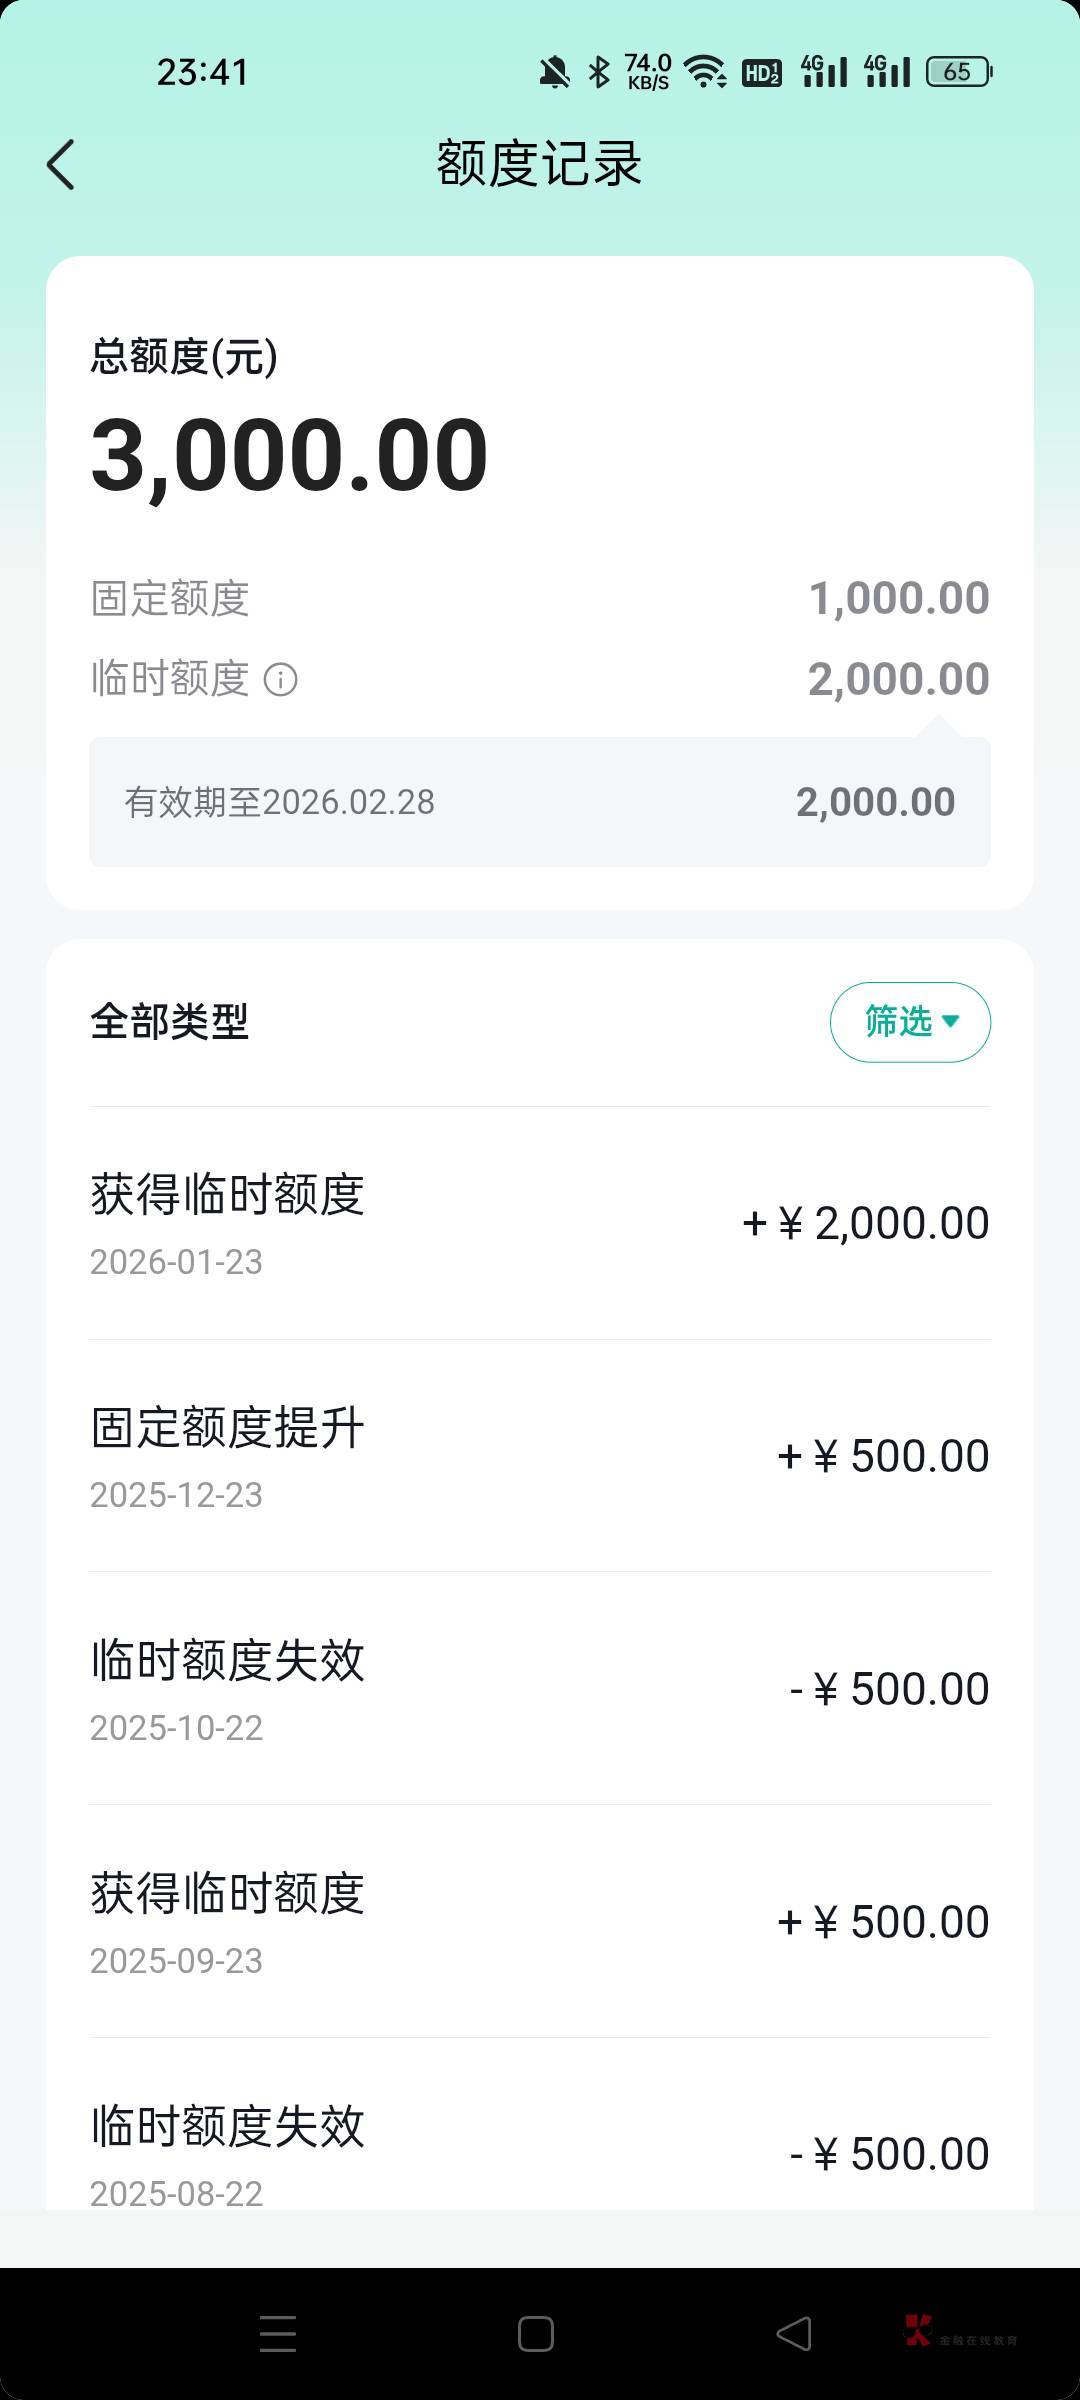1080x2400 pixels.
Task: Tap the Wi-Fi signal icon
Action: 705,72
